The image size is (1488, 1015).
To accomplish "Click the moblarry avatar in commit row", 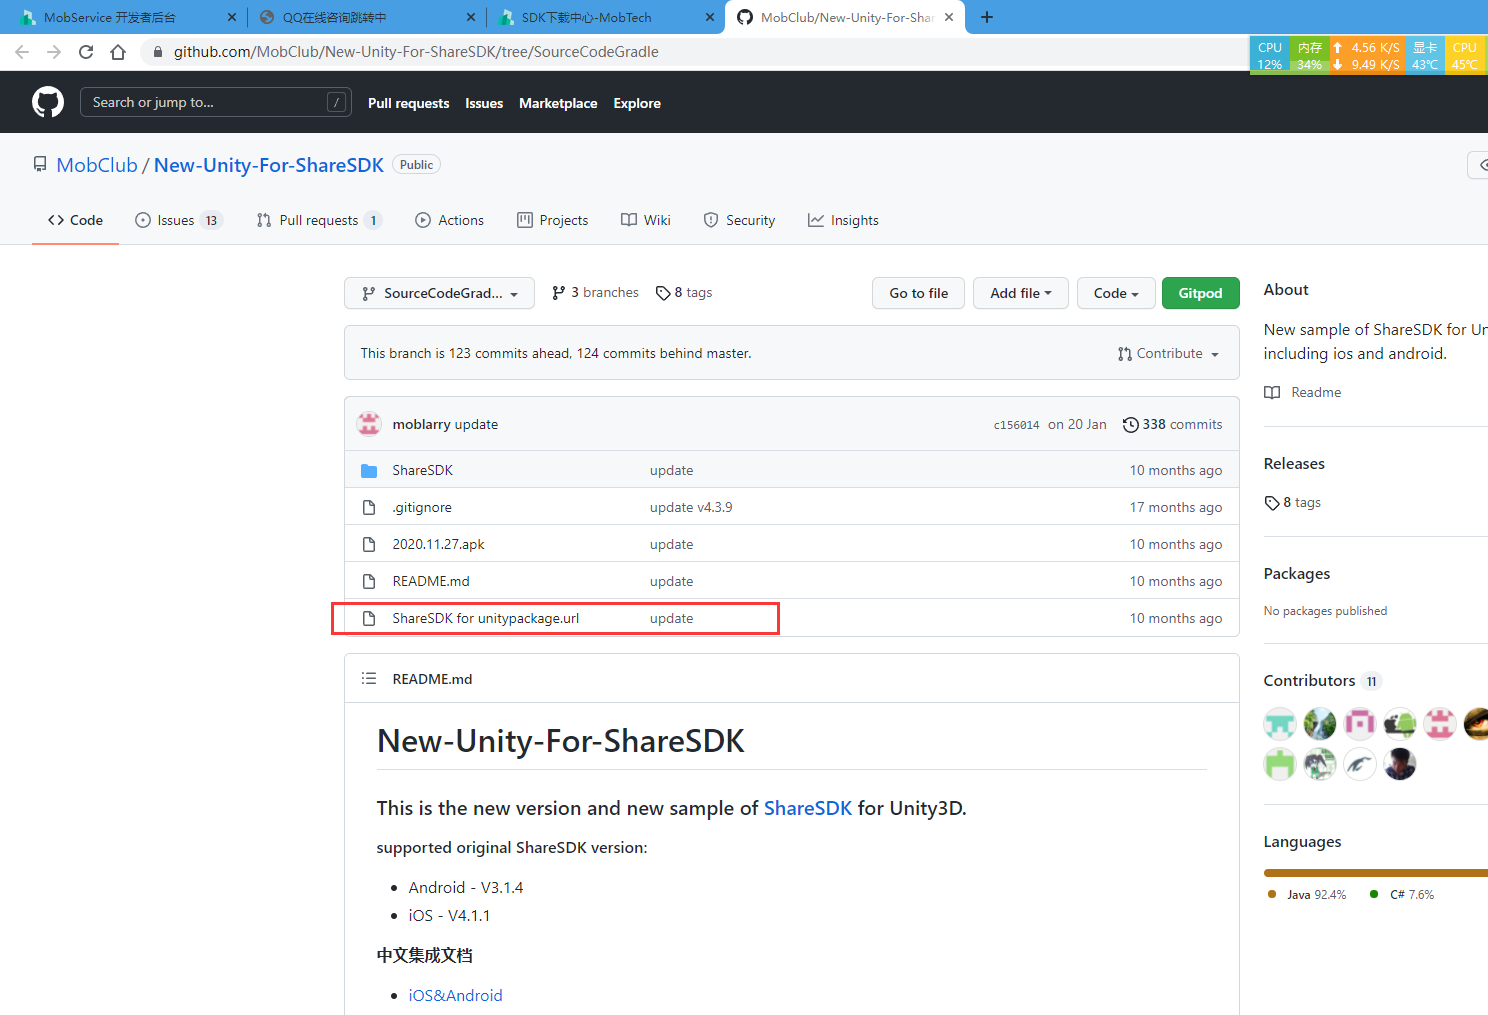I will tap(369, 424).
